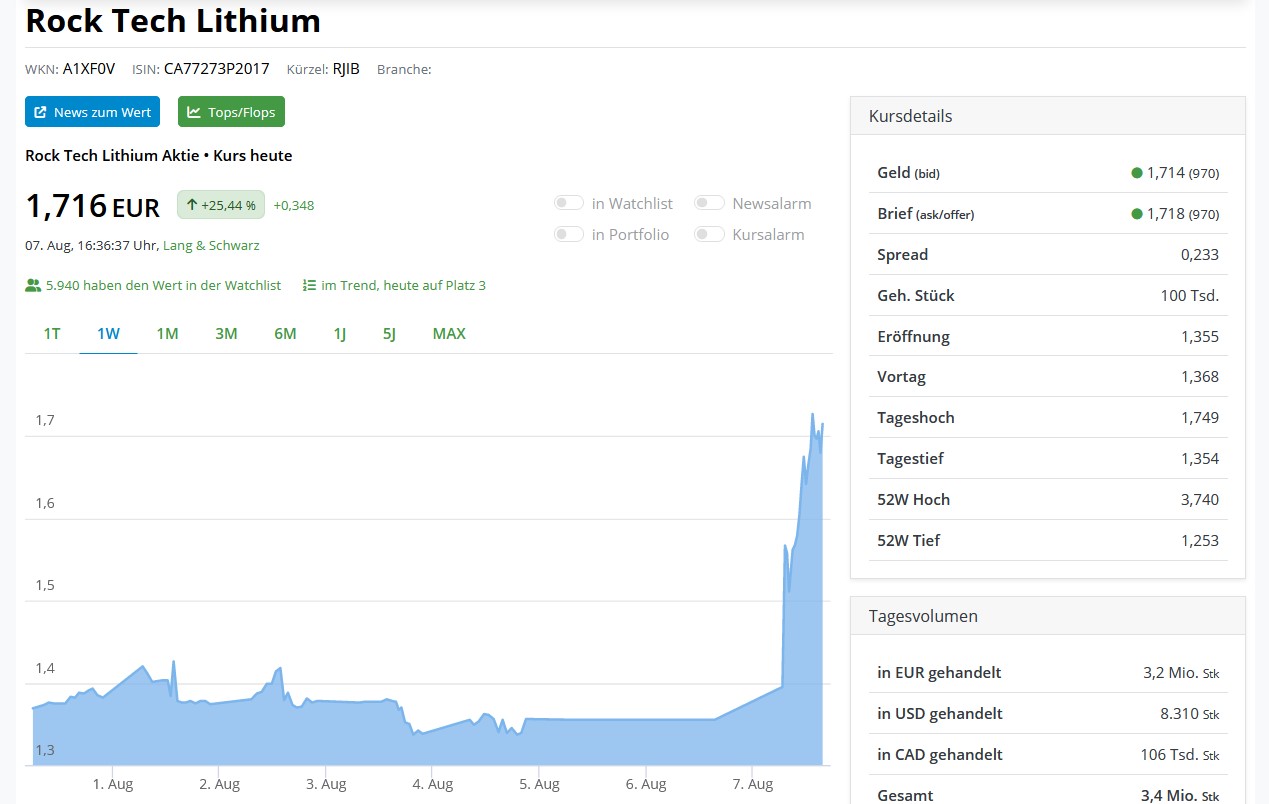Click the green dot next to Brief price
The width and height of the screenshot is (1269, 804).
click(x=1136, y=214)
